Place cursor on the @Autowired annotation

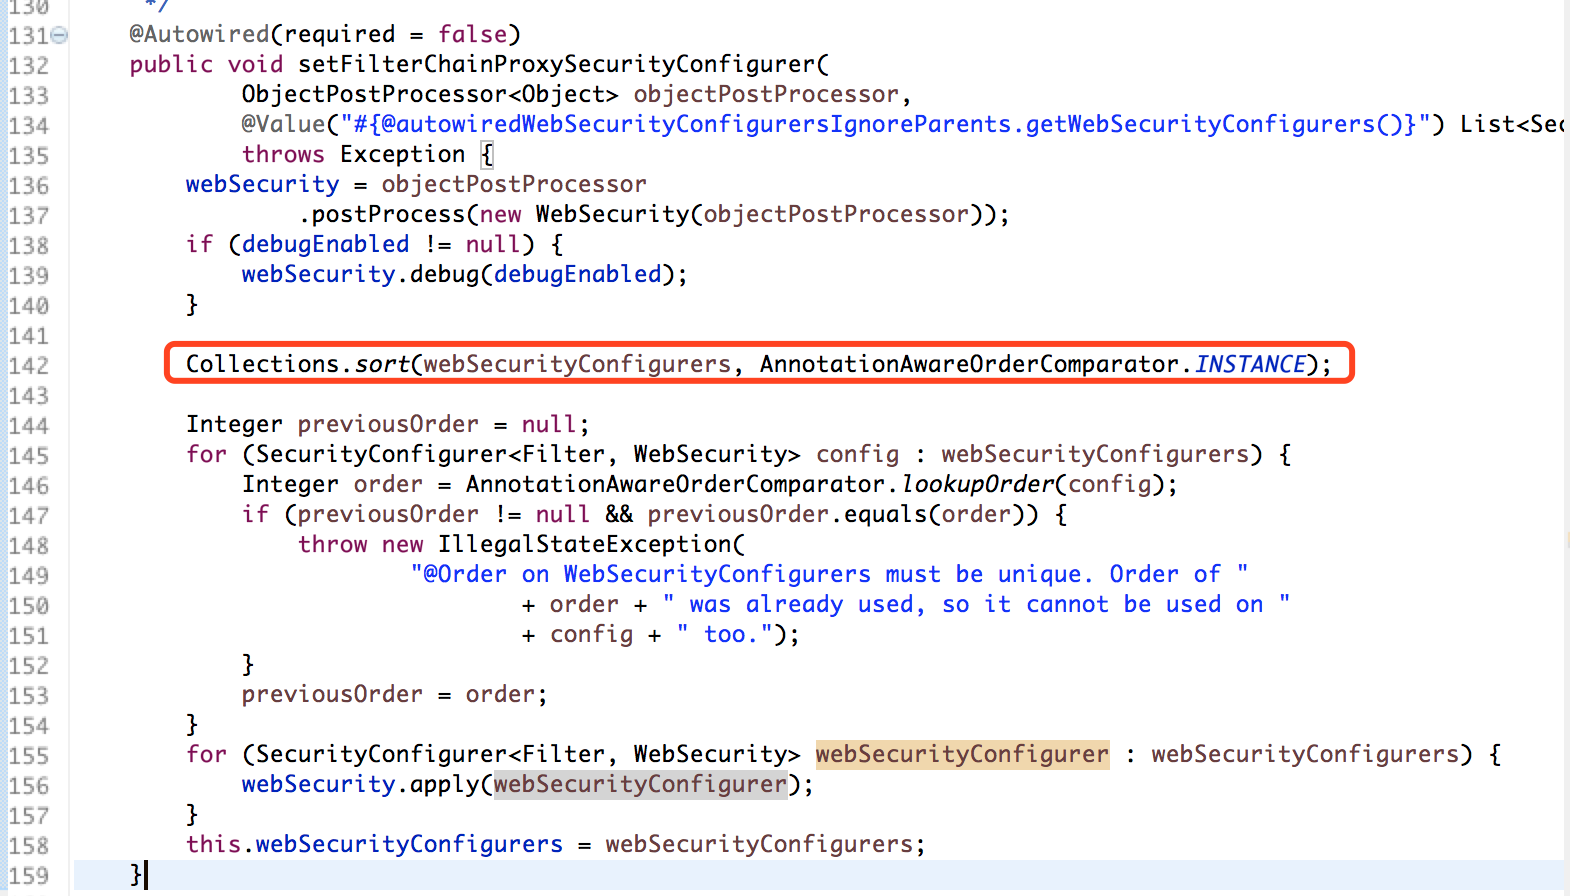[x=199, y=34]
